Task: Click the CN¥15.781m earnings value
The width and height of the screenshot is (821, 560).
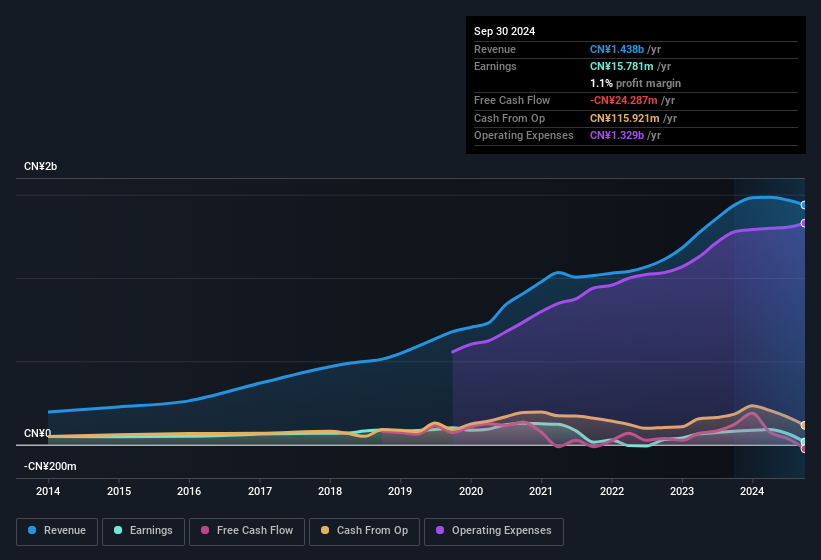Action: click(x=622, y=66)
